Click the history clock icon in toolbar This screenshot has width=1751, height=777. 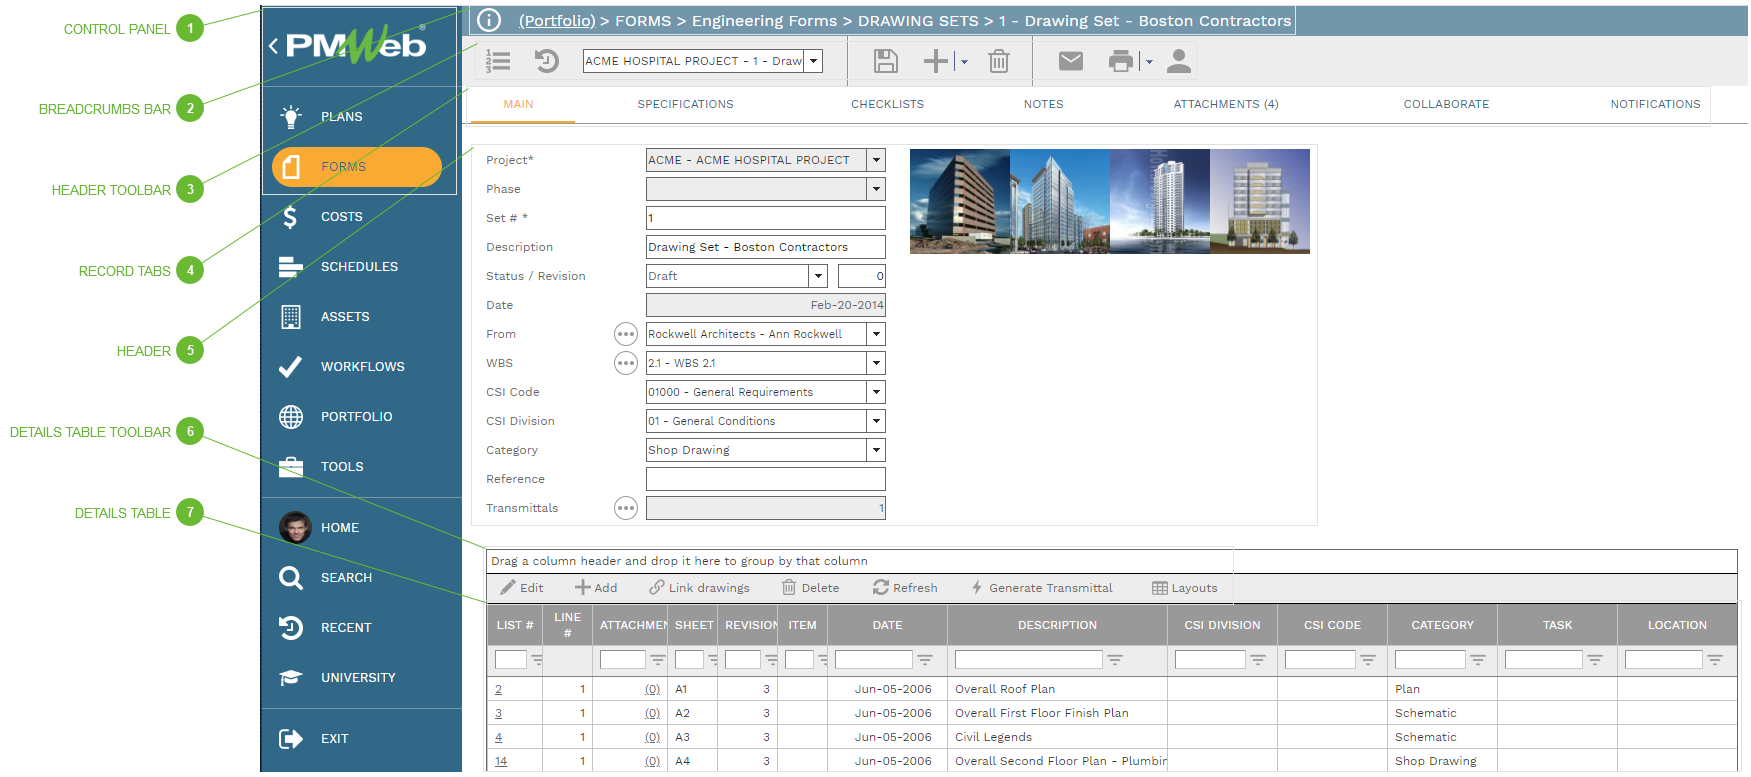point(546,61)
